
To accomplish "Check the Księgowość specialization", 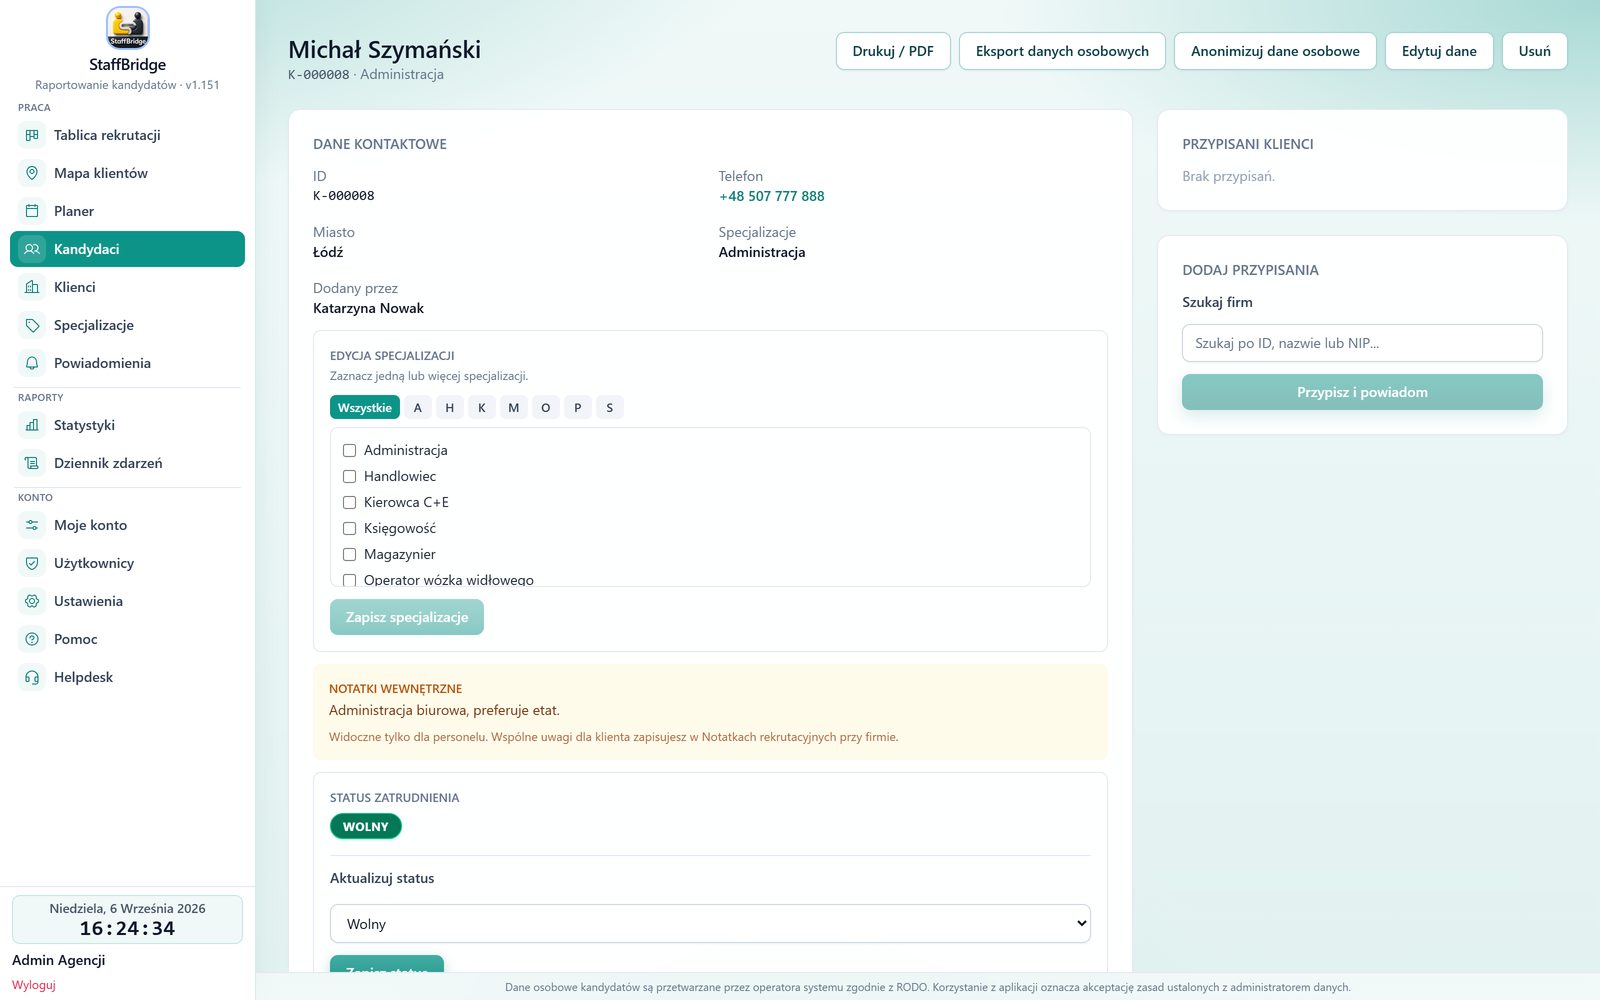I will coord(349,529).
